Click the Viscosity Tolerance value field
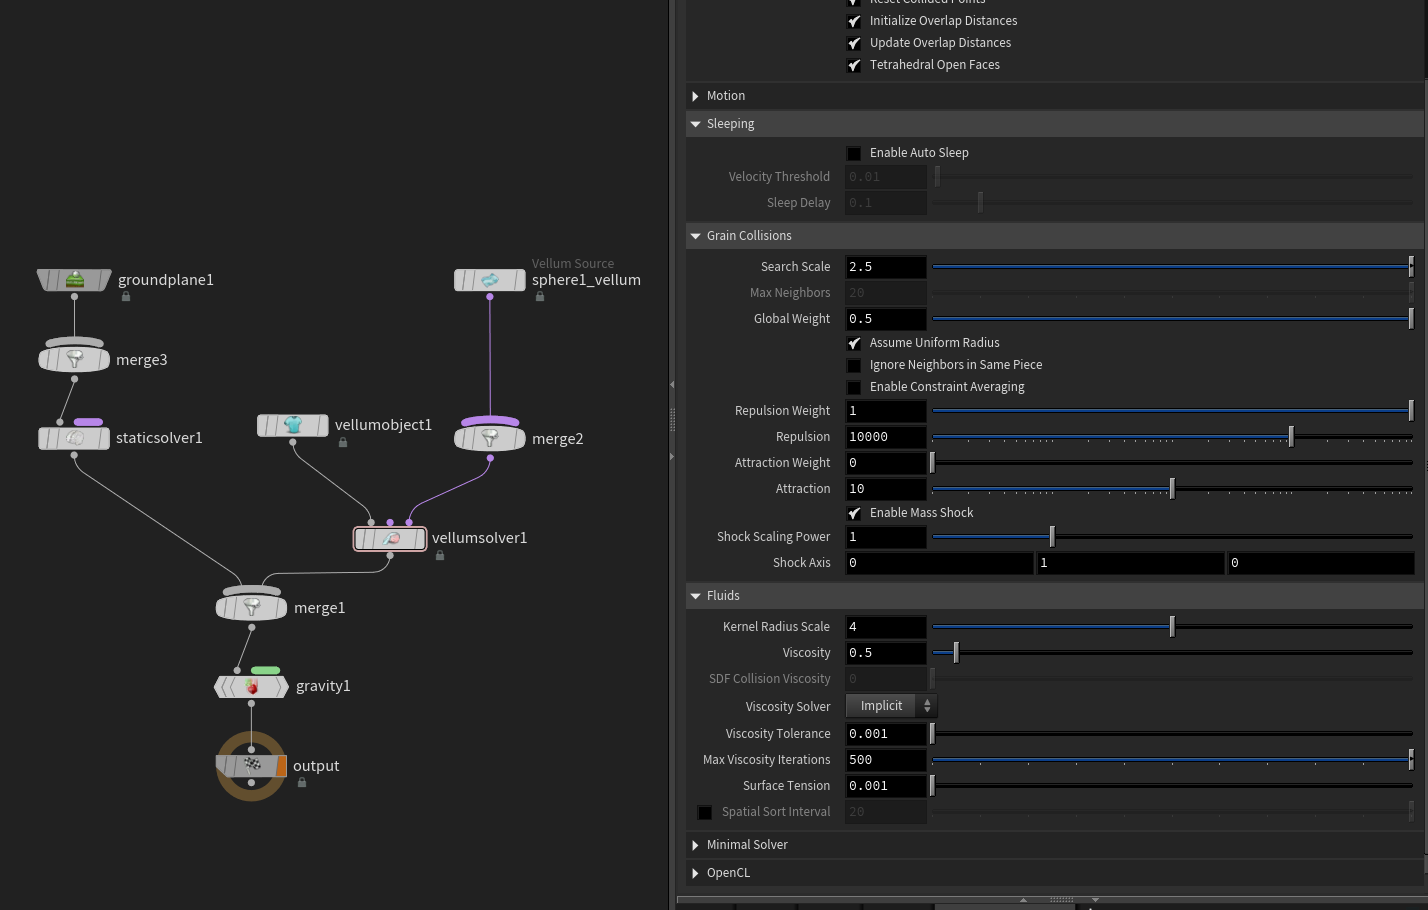1428x910 pixels. tap(886, 734)
